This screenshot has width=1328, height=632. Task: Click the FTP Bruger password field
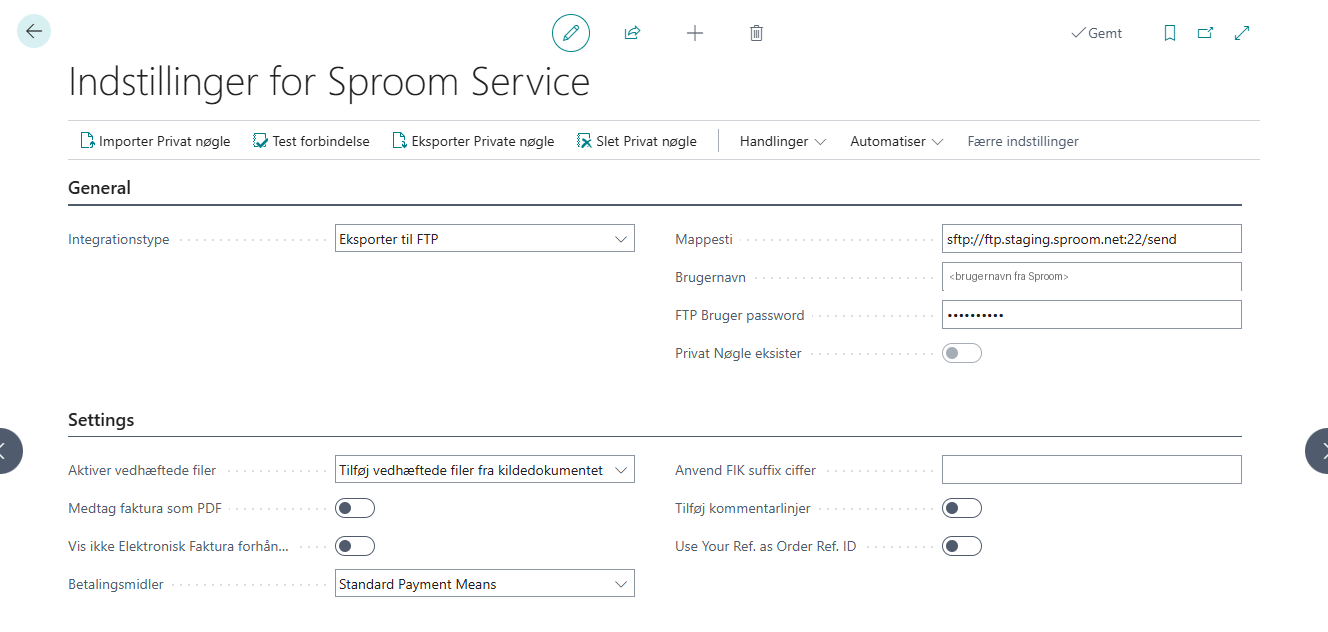[x=1092, y=314]
